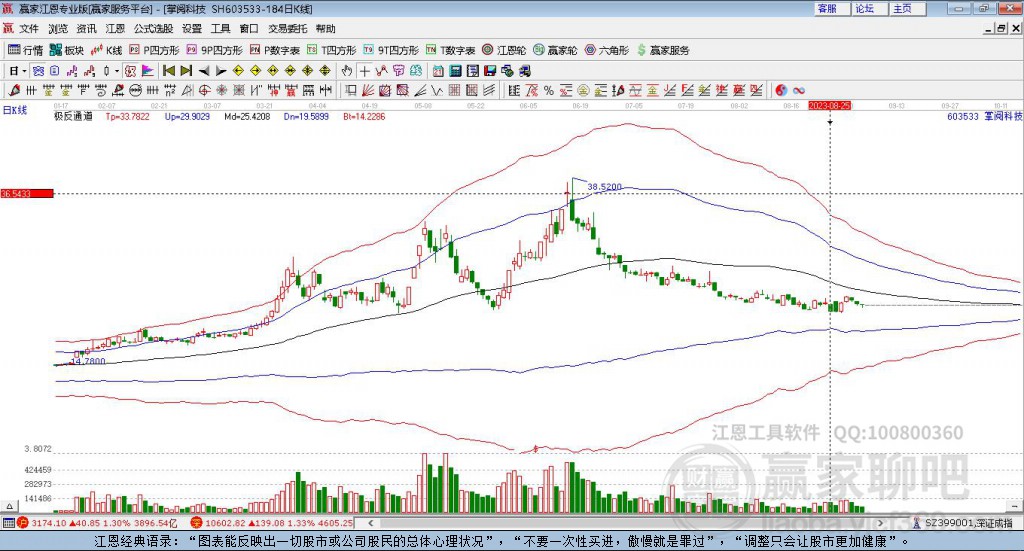1024x551 pixels.
Task: Select the red pencil drawing tool
Action: (14, 91)
